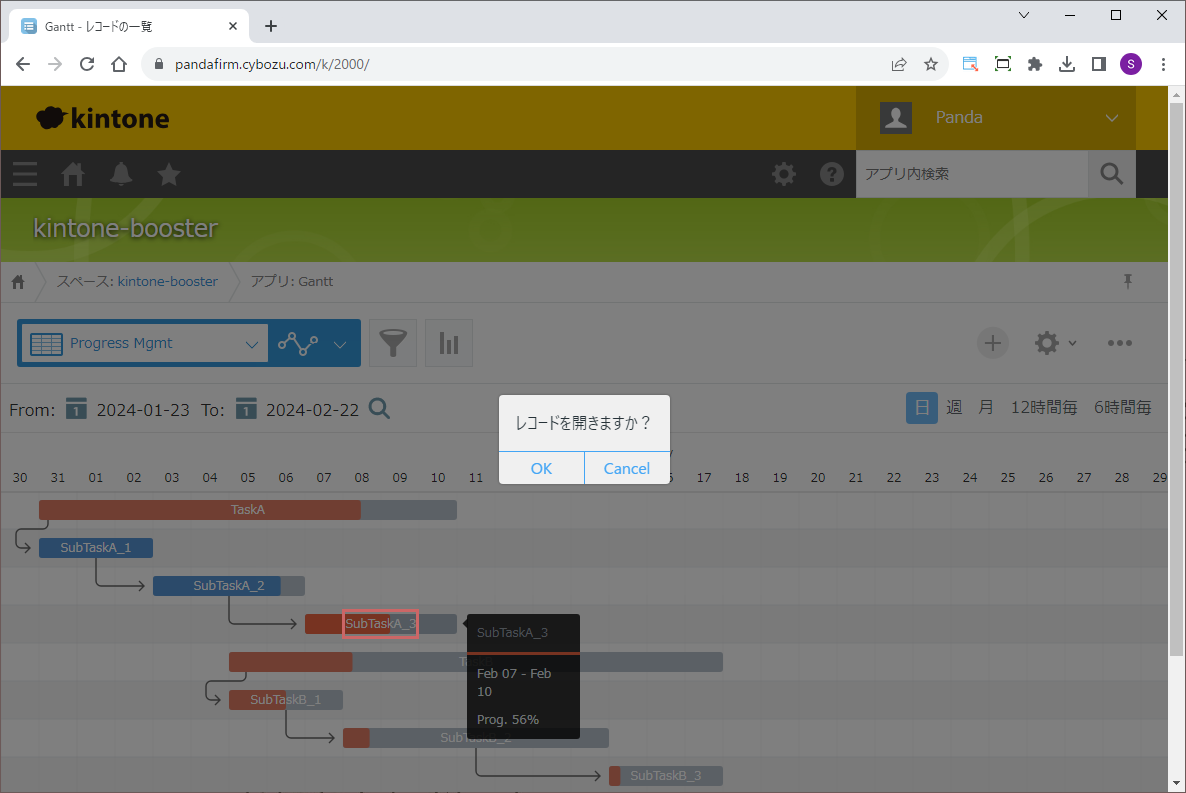Switch timeline scale to 週

(x=954, y=408)
